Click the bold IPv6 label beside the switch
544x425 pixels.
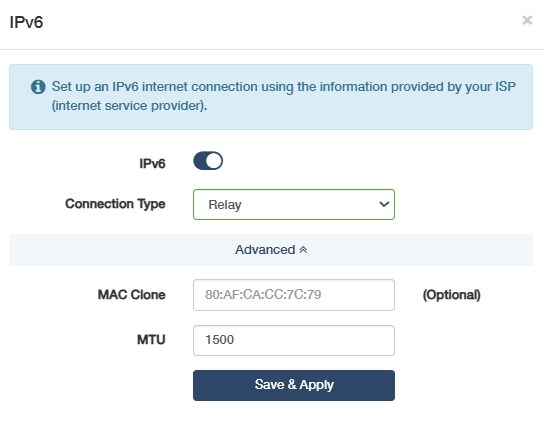(x=152, y=163)
